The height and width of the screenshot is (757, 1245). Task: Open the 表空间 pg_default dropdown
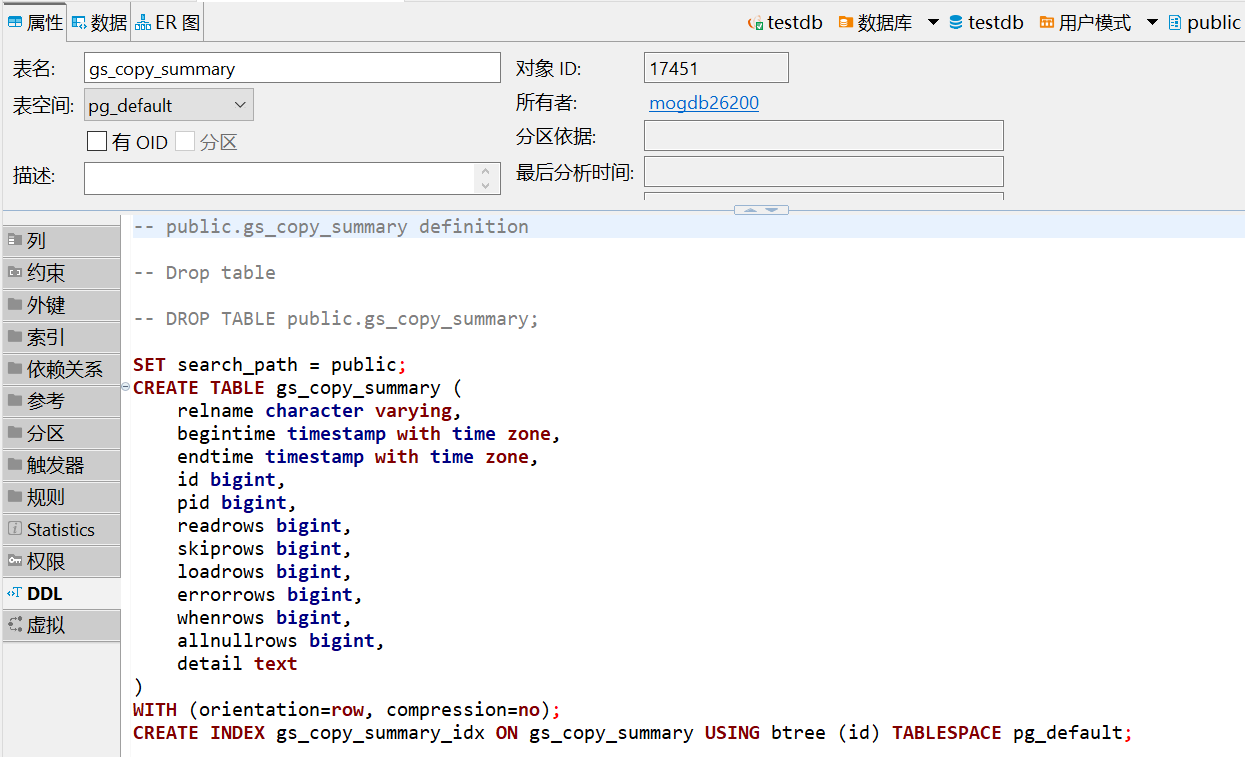[239, 105]
